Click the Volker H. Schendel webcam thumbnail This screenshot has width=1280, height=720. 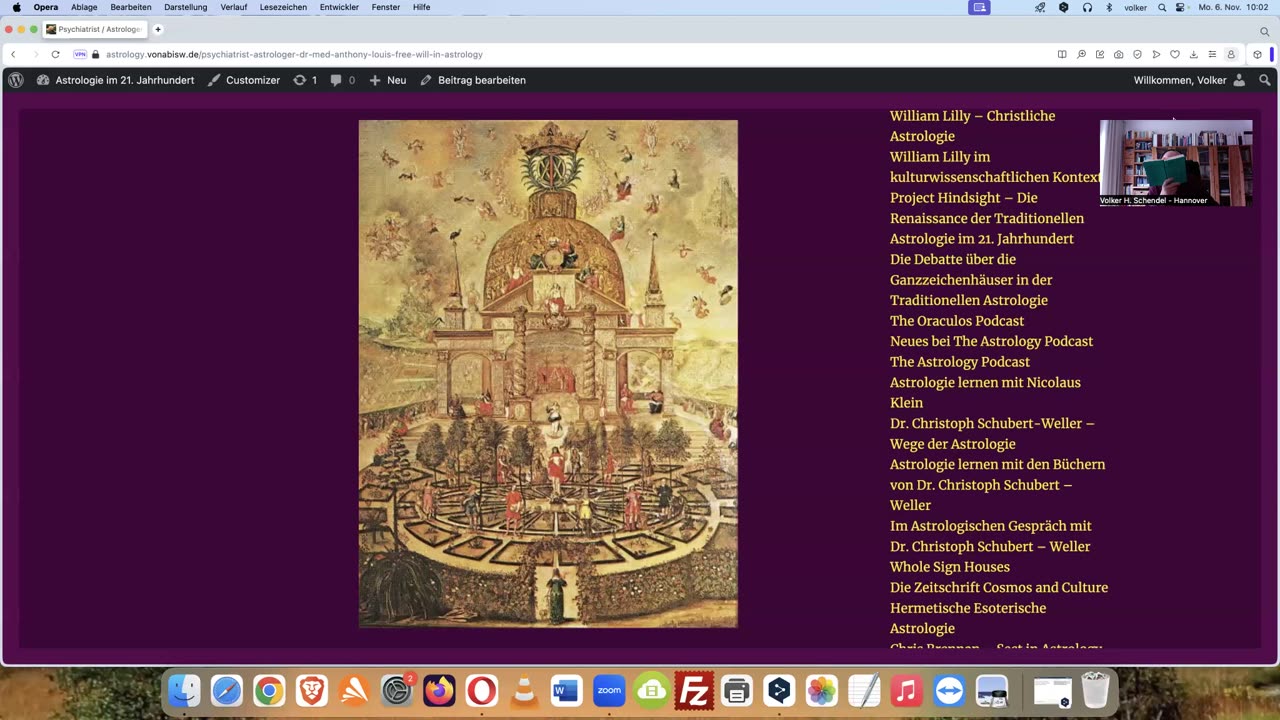pyautogui.click(x=1176, y=163)
